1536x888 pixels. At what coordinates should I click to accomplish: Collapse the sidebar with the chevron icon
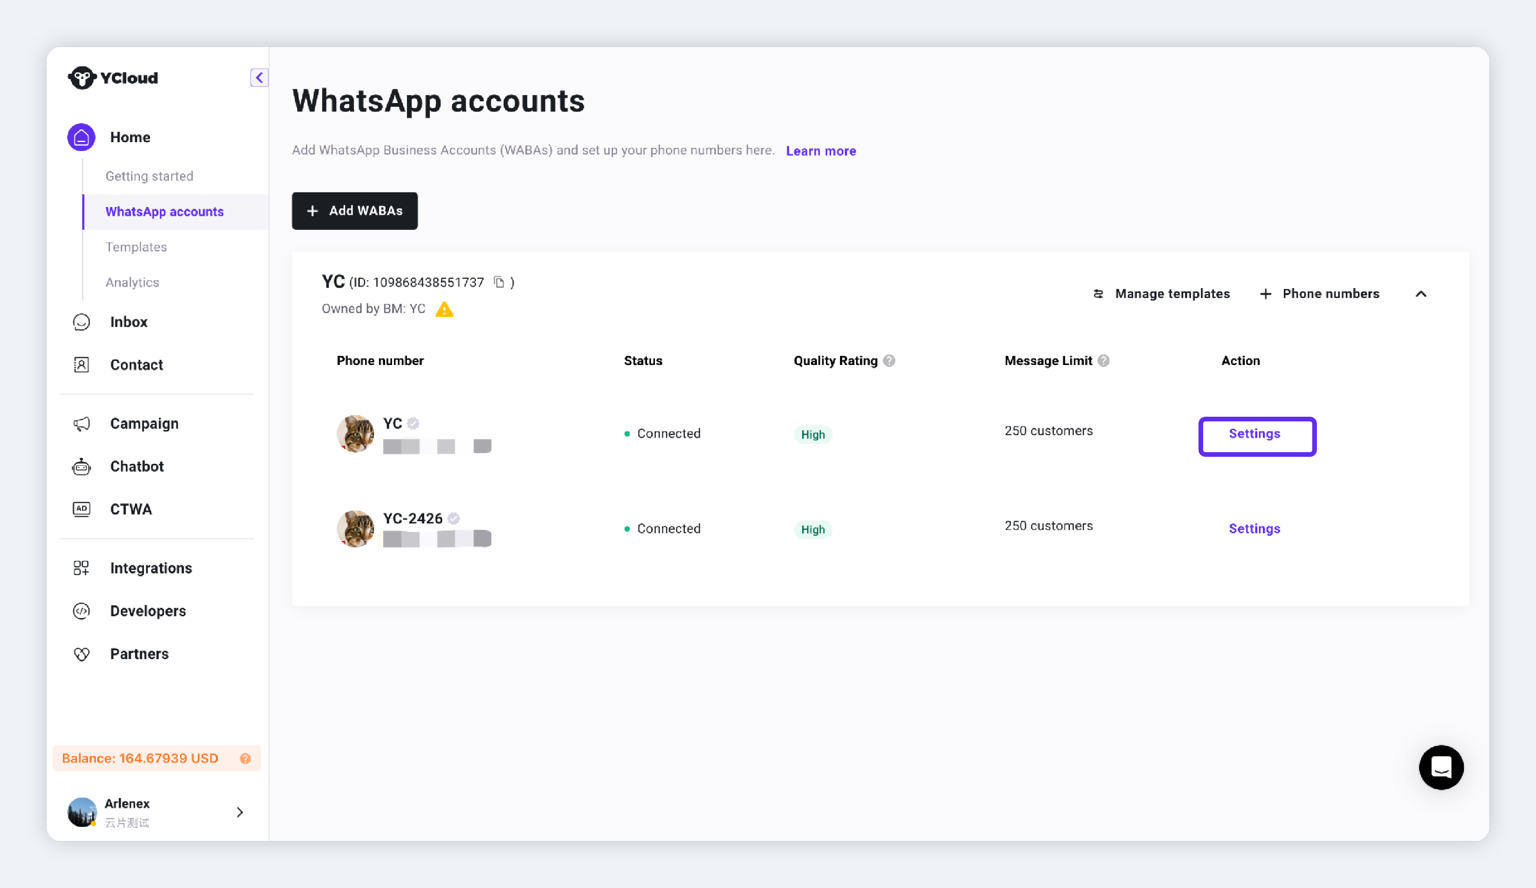tap(259, 77)
